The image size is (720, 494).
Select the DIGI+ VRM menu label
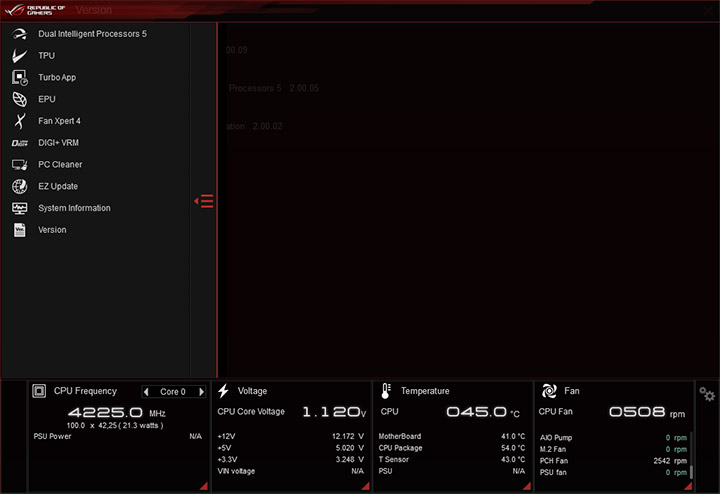[x=58, y=143]
